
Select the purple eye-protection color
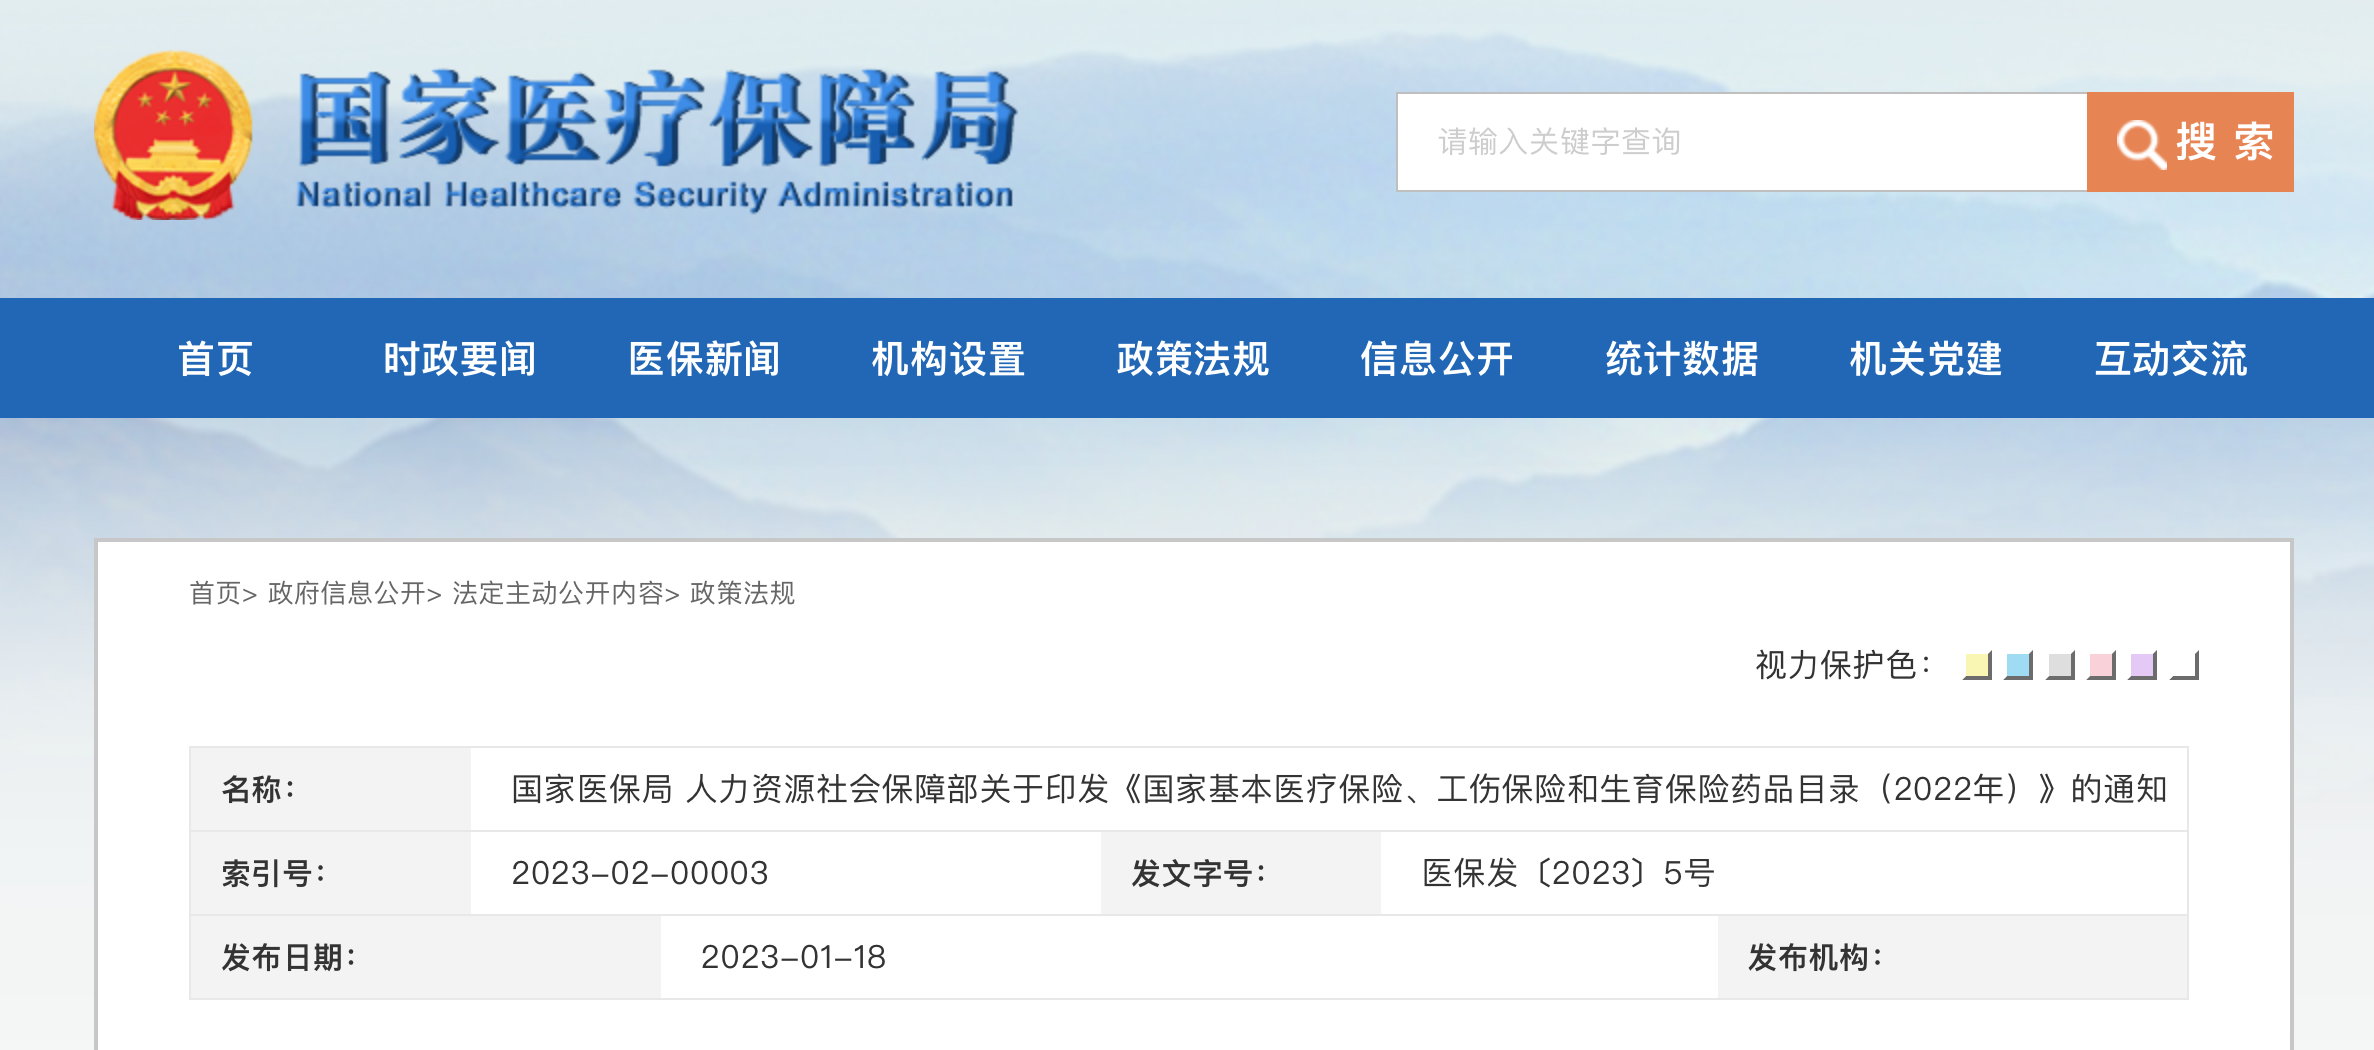click(x=2142, y=665)
